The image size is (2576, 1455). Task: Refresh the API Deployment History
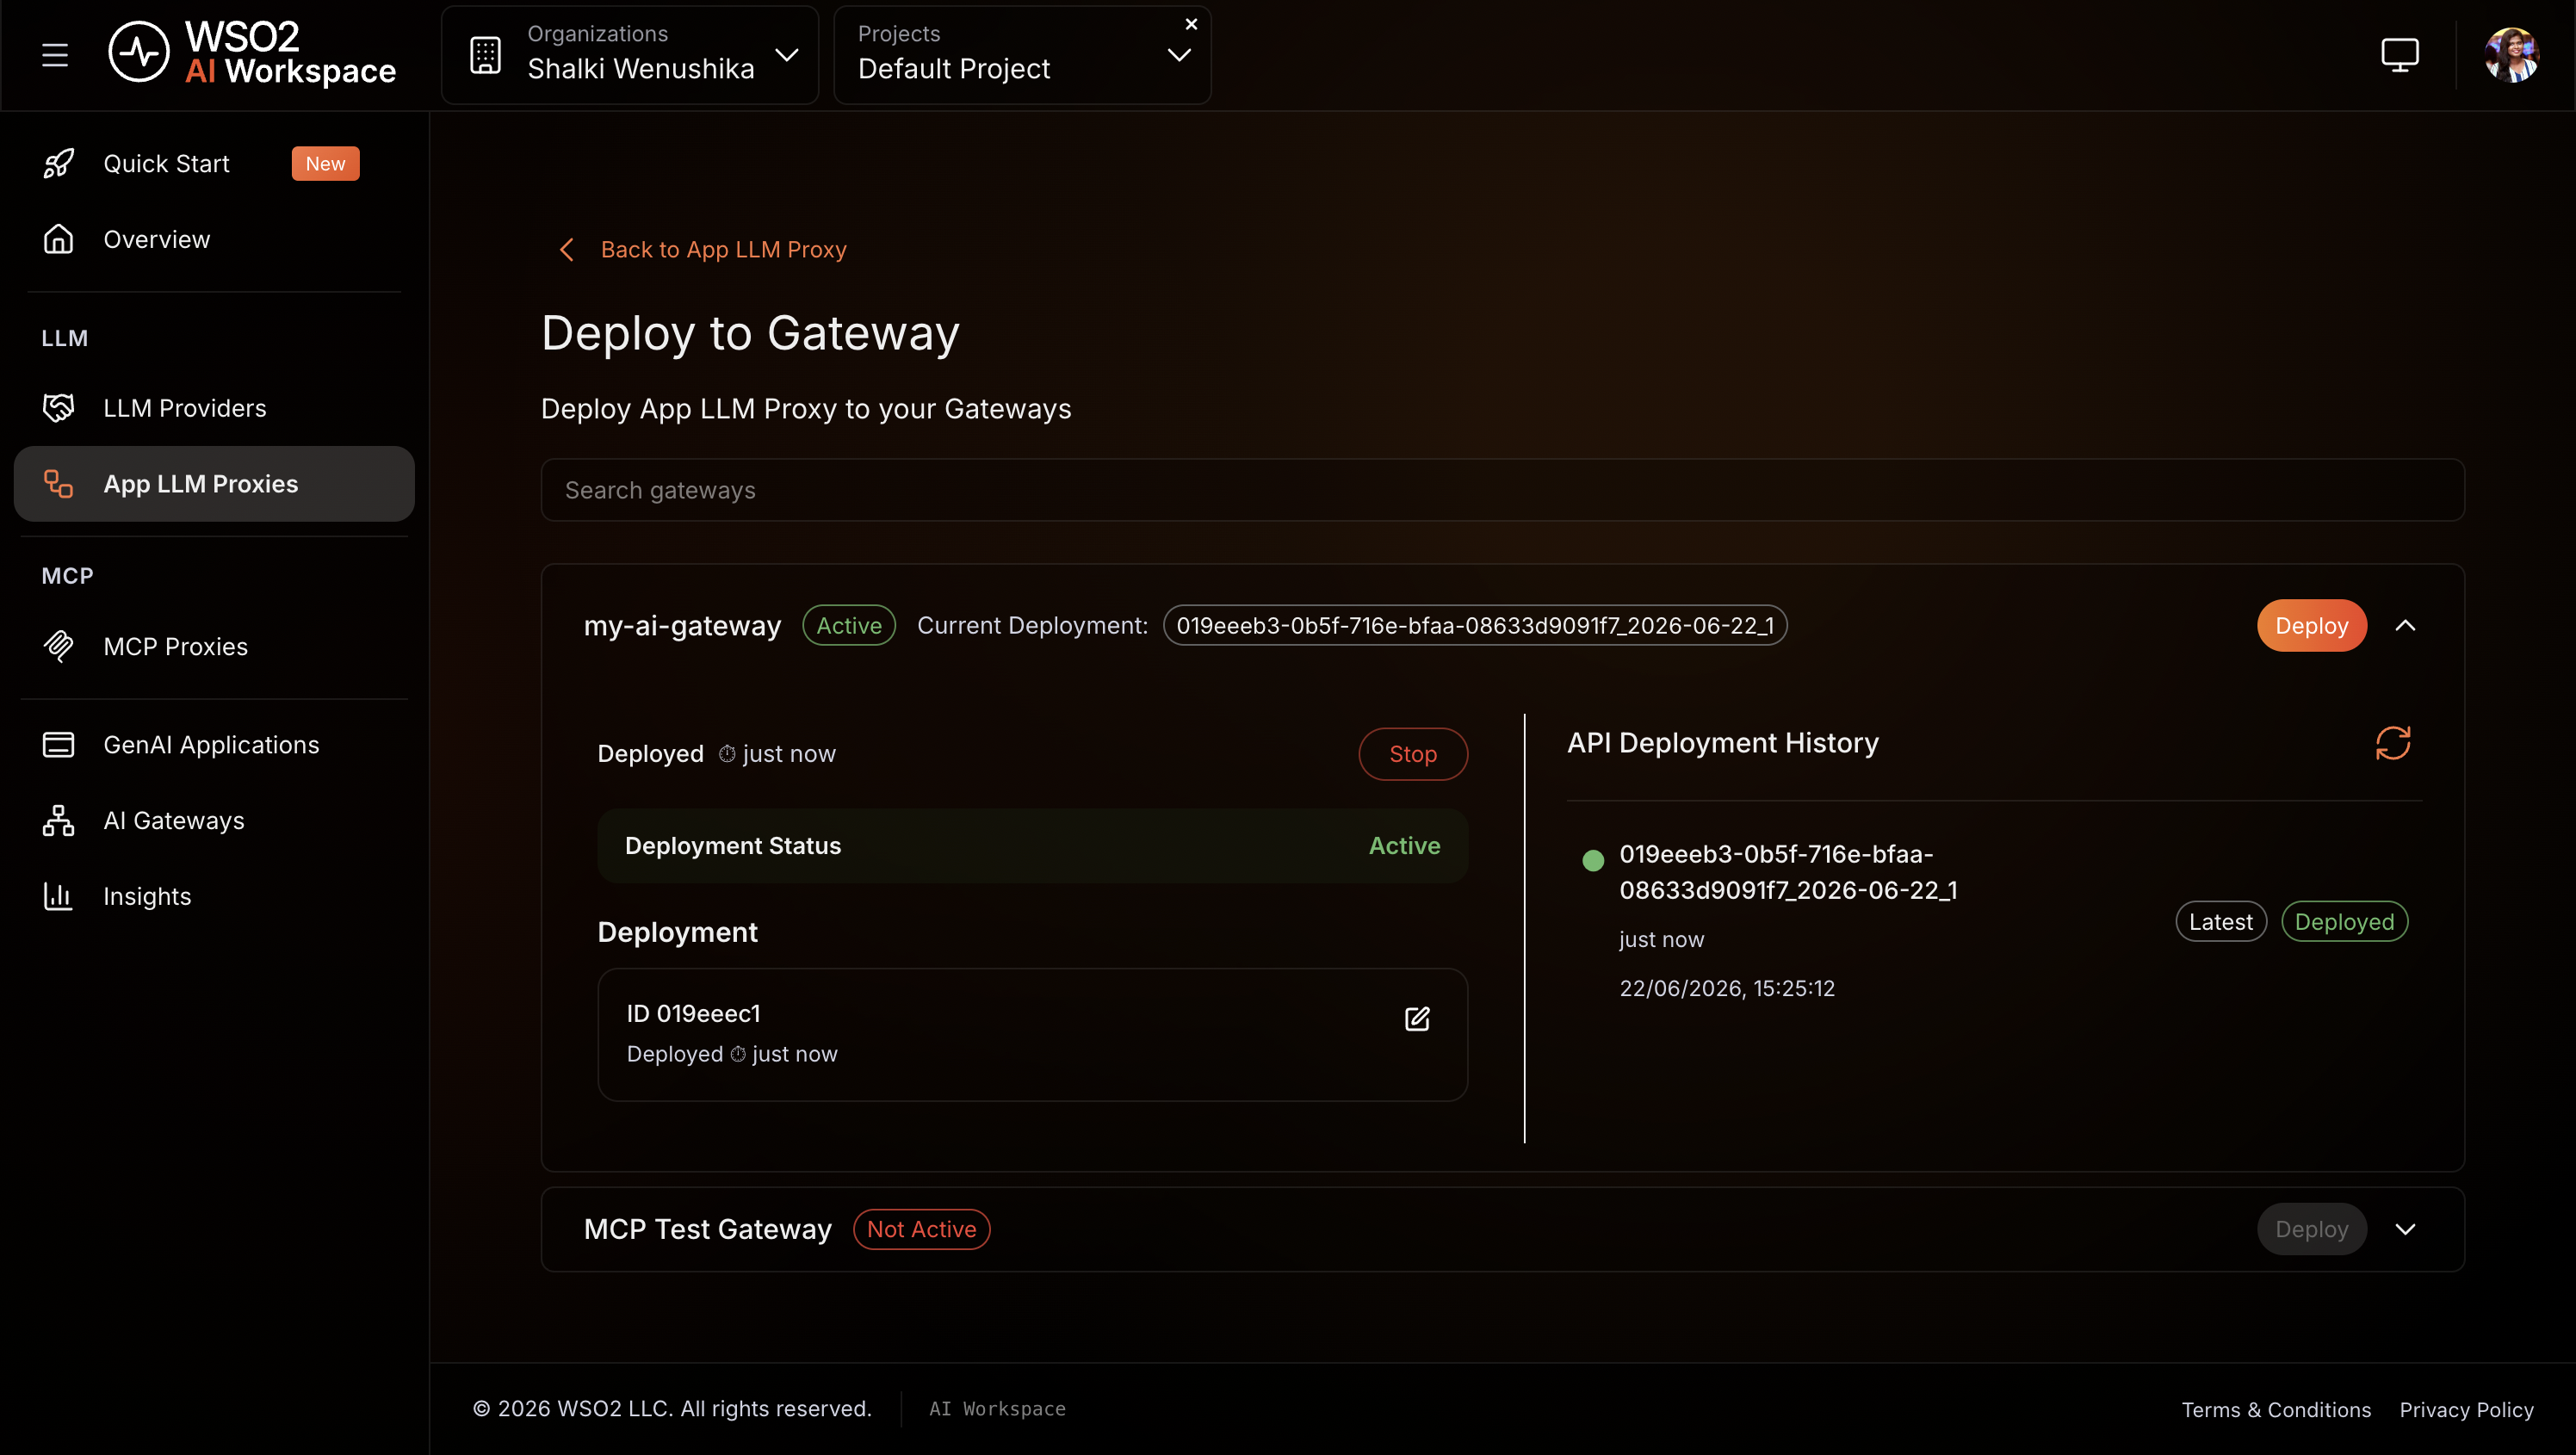[2393, 743]
